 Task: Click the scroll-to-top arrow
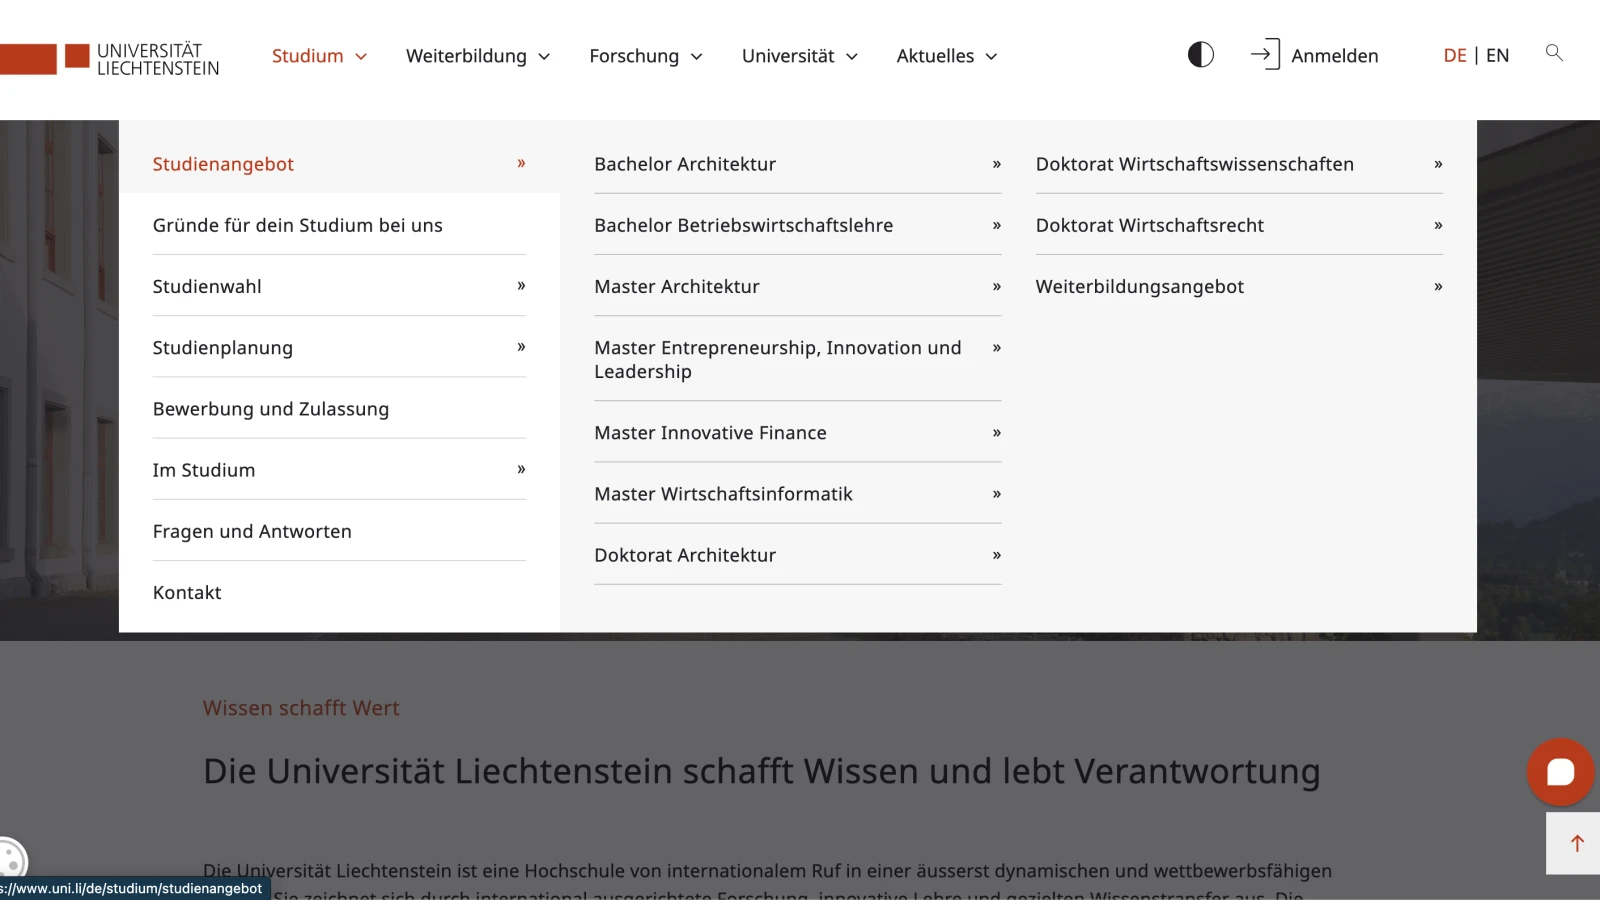pos(1576,842)
